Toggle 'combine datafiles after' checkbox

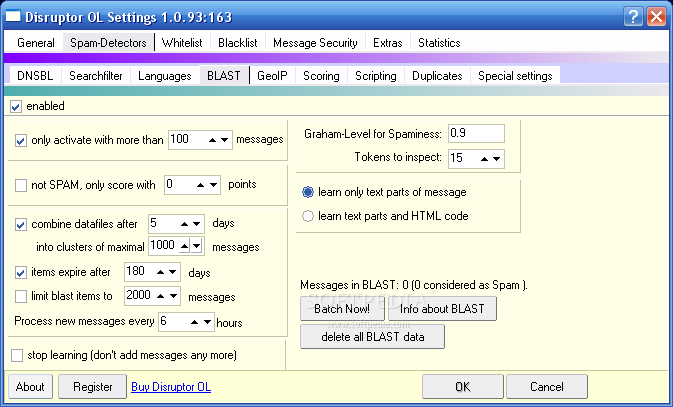pyautogui.click(x=21, y=225)
